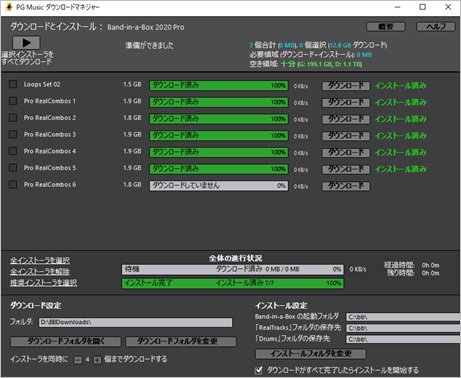This screenshot has height=378, width=461.
Task: Click ダウンロード button for Pro RealCombos 4
Action: point(346,152)
